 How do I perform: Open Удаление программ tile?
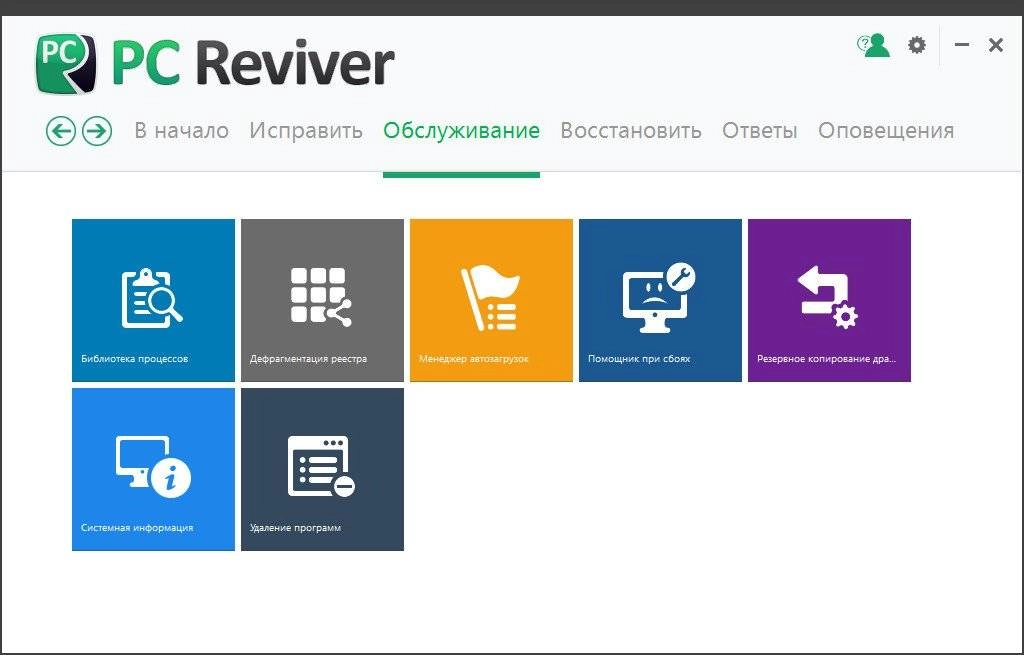(x=323, y=470)
